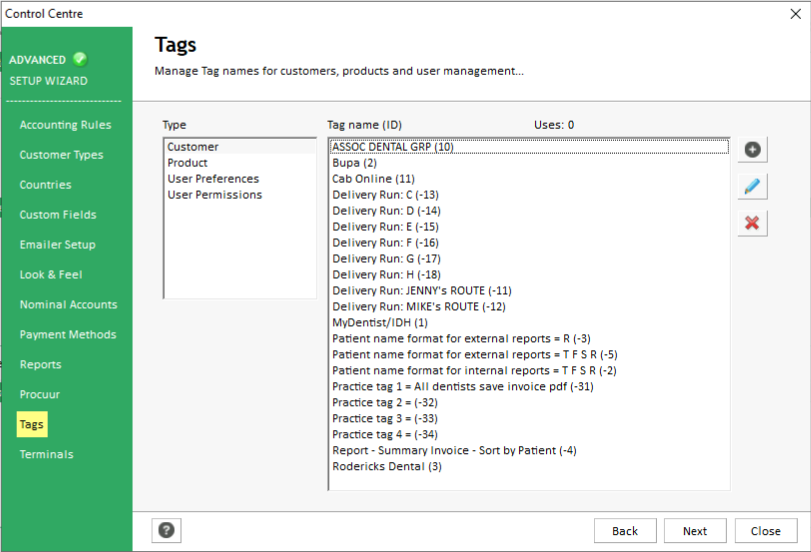Image resolution: width=811 pixels, height=552 pixels.
Task: Open Customer Types in the sidebar
Action: [61, 155]
